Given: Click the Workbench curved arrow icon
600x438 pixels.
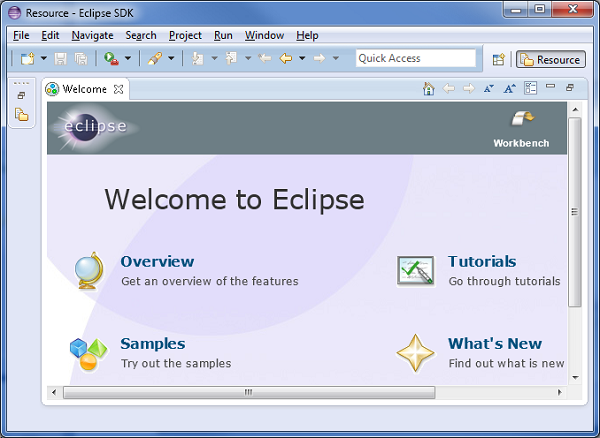Looking at the screenshot, I should pyautogui.click(x=522, y=118).
